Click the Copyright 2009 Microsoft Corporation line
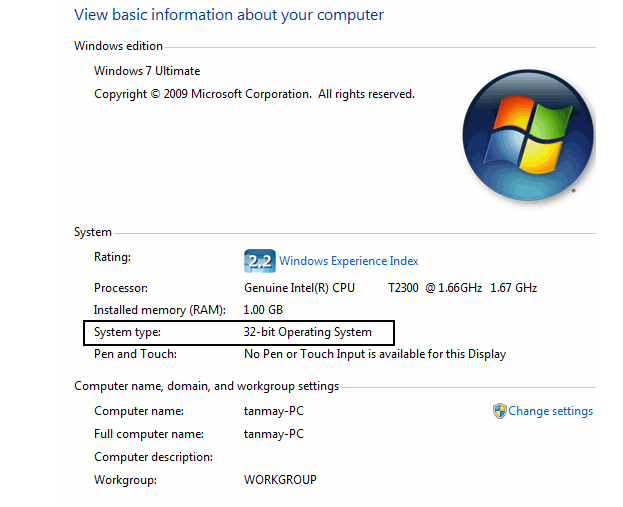This screenshot has width=623, height=507. pyautogui.click(x=254, y=94)
